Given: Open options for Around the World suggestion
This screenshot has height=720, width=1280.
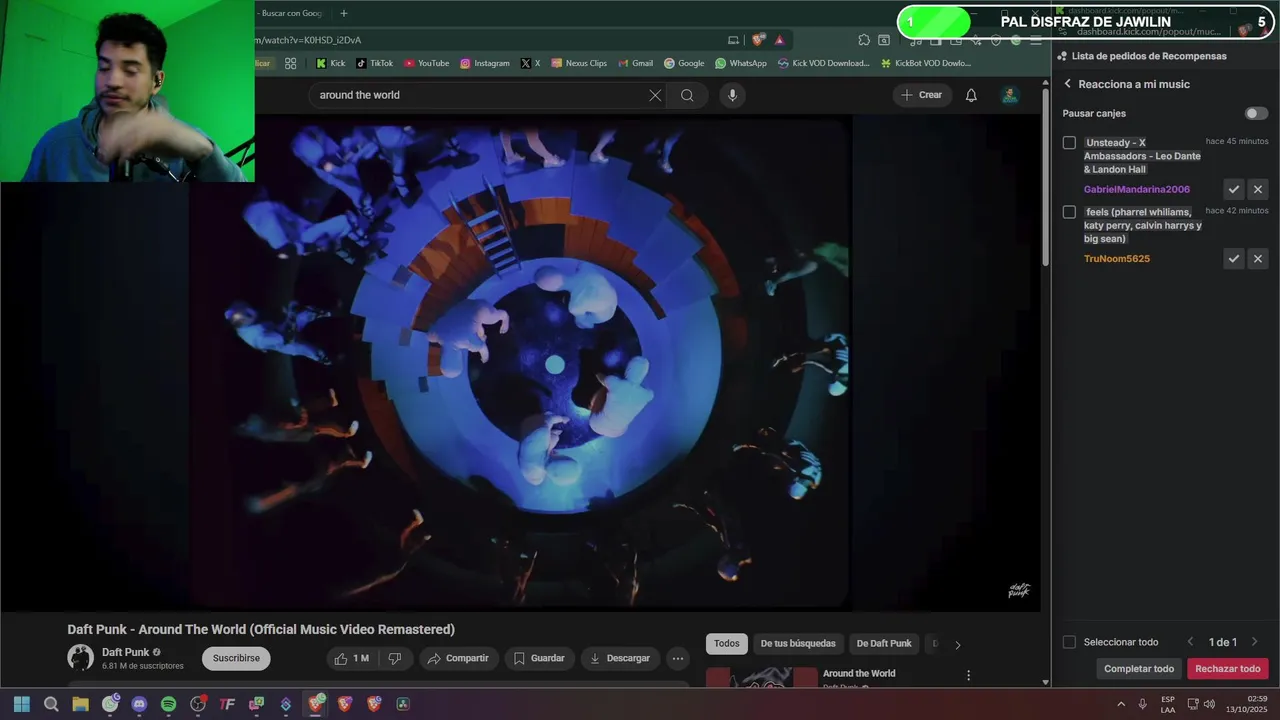Looking at the screenshot, I should click(x=968, y=675).
